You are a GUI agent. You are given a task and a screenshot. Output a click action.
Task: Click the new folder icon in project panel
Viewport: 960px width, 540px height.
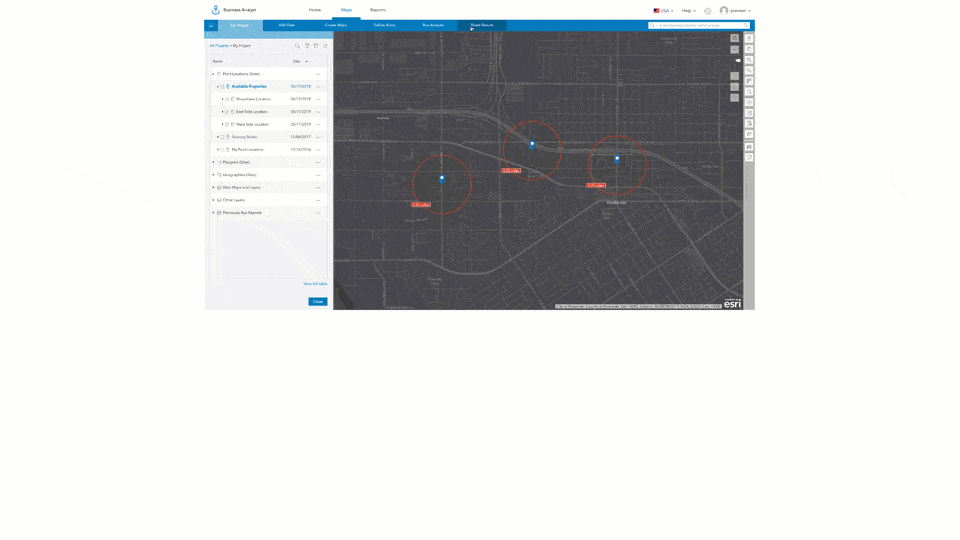pyautogui.click(x=316, y=46)
